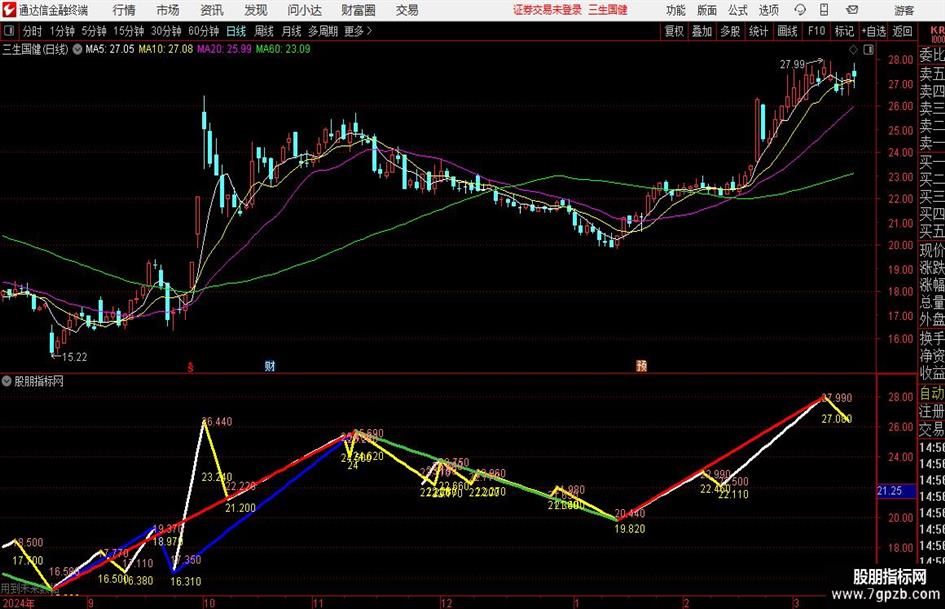Image resolution: width=945 pixels, height=609 pixels.
Task: Click the MA60: 23.09 indicator value
Action: [283, 49]
